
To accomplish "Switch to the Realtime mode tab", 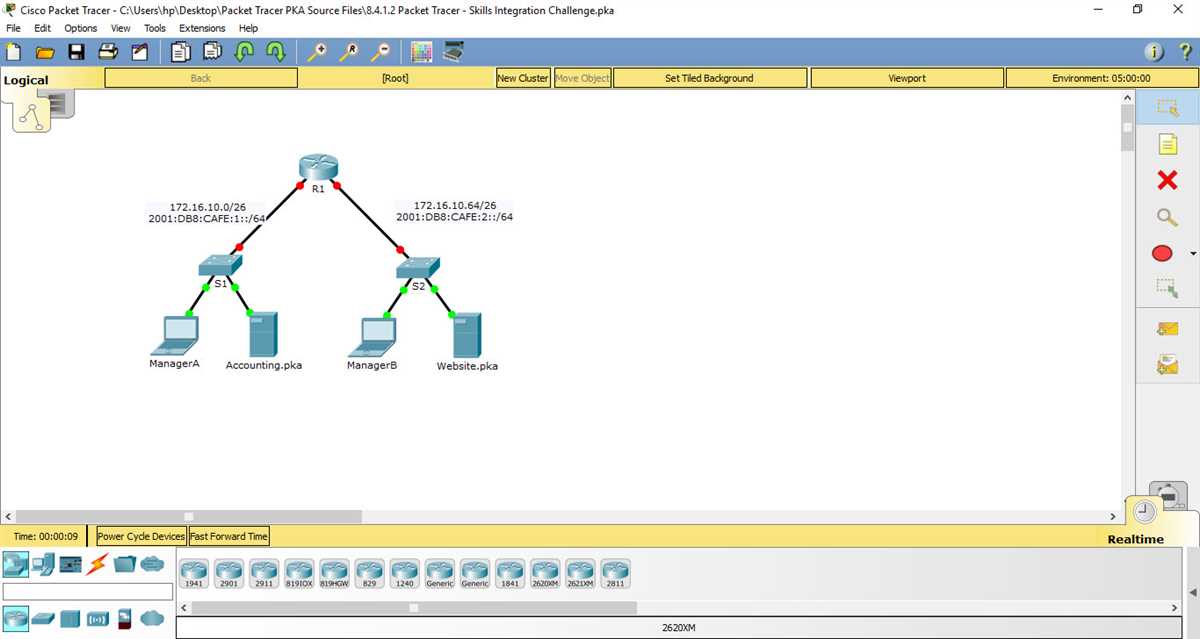I will 1135,539.
